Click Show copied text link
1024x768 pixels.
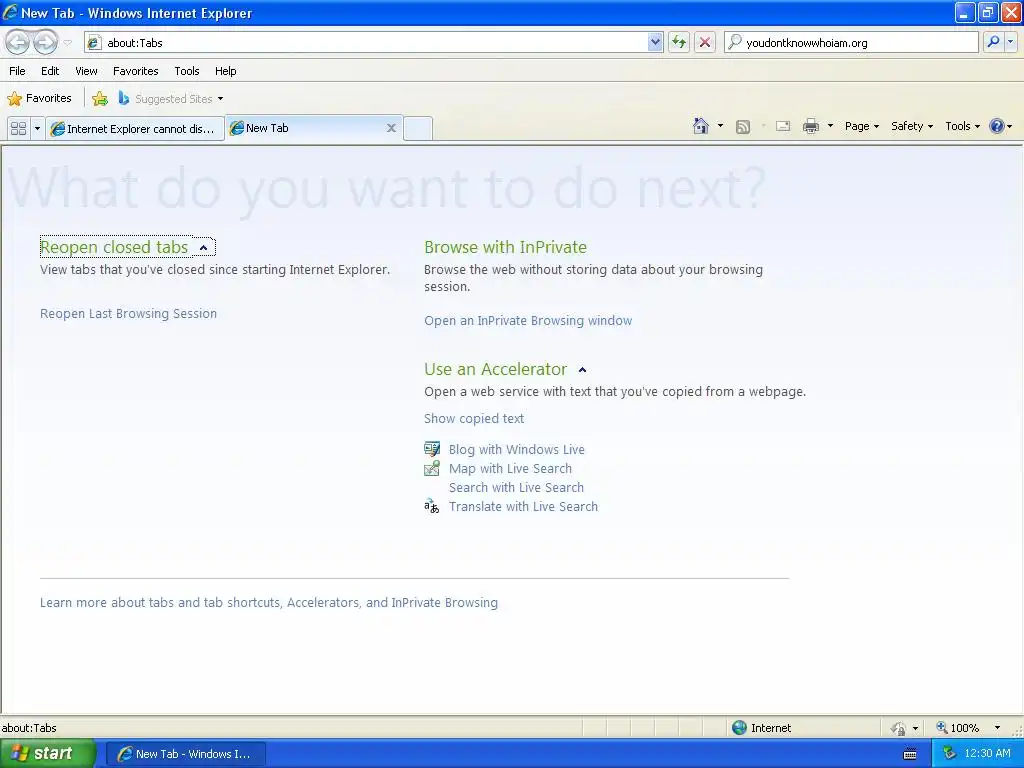click(473, 419)
